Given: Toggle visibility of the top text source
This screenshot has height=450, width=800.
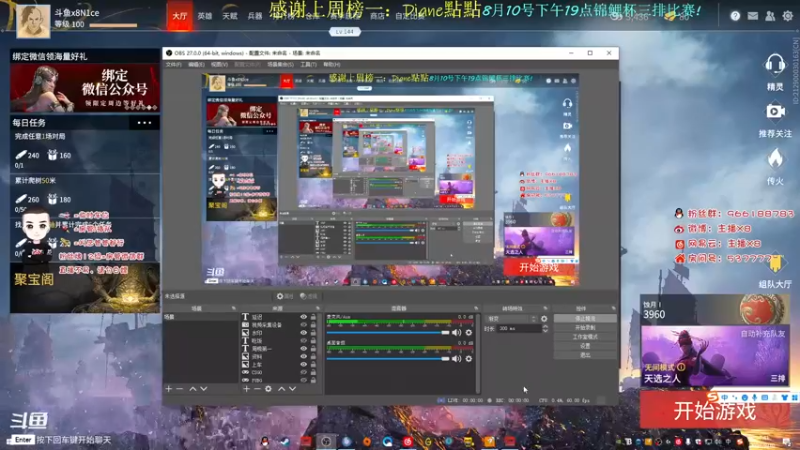Looking at the screenshot, I should point(304,317).
